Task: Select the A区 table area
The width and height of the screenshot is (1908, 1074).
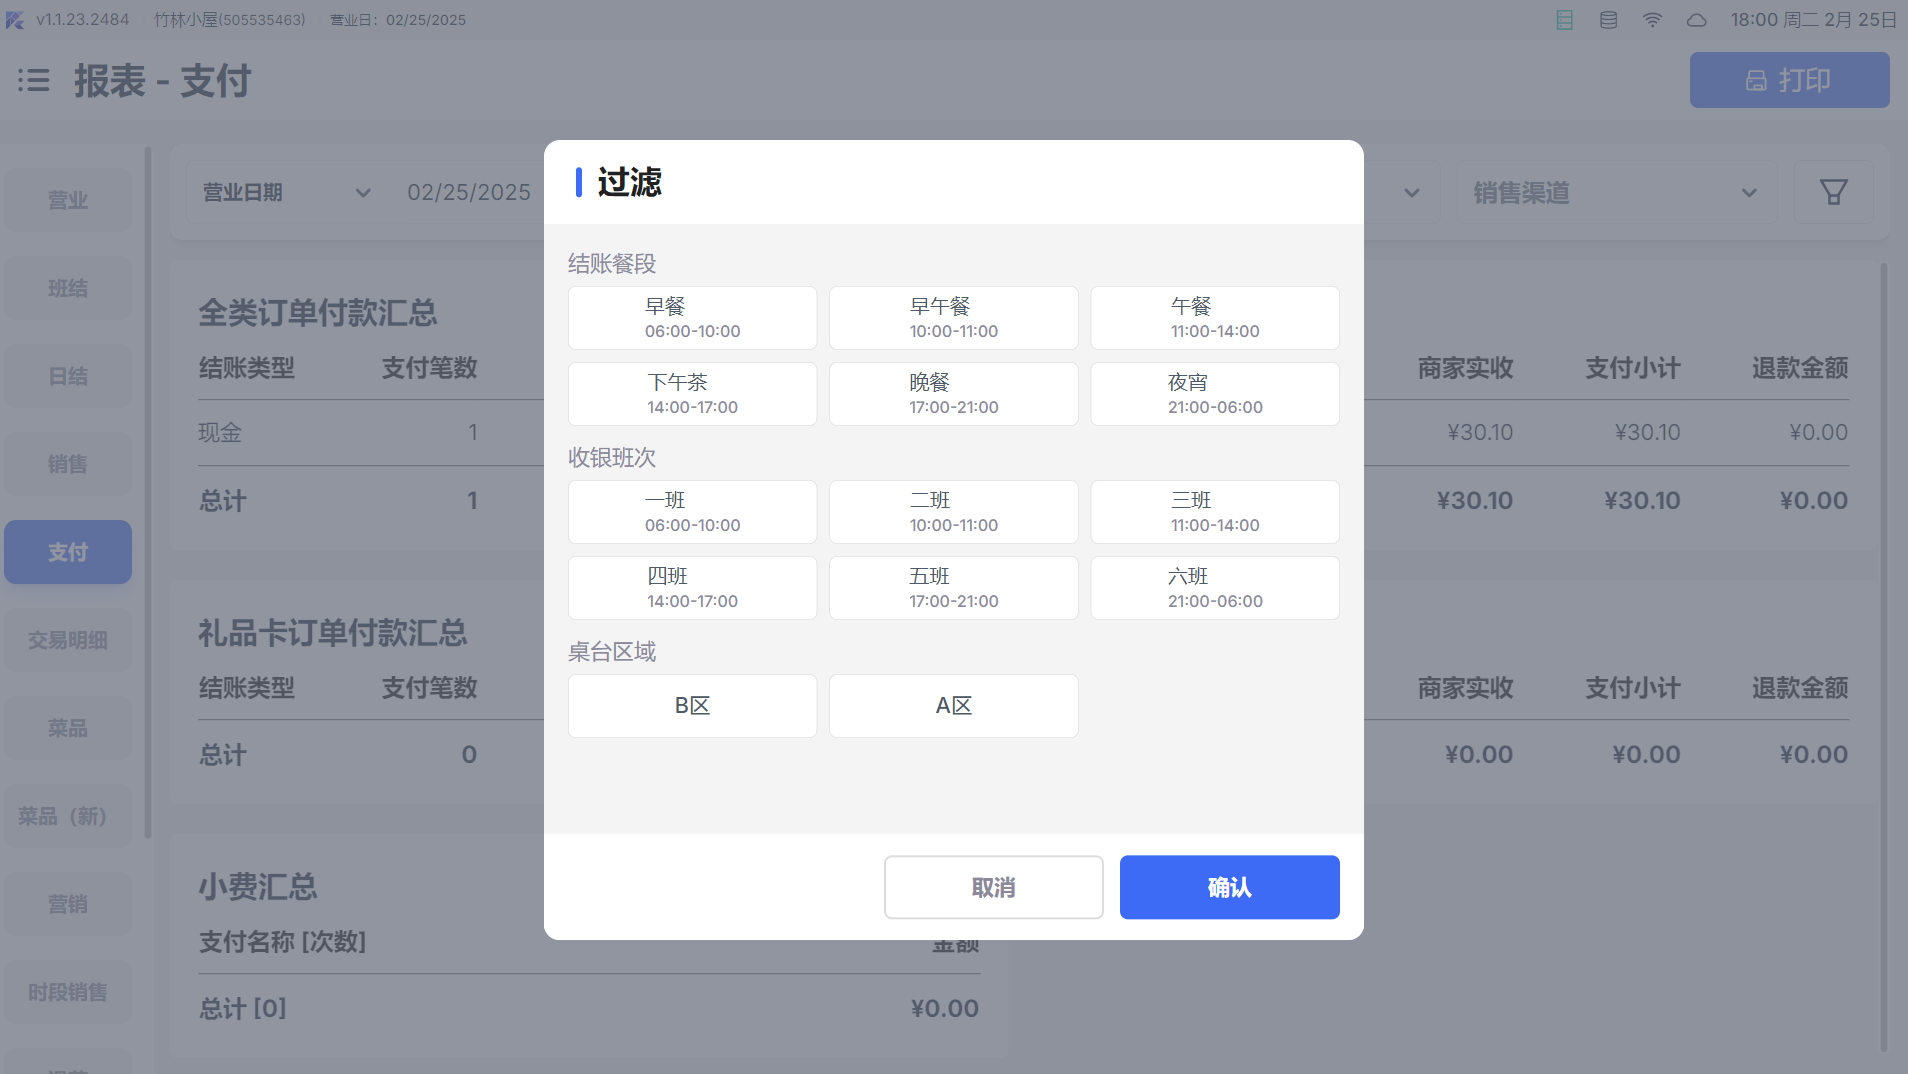Action: coord(953,706)
